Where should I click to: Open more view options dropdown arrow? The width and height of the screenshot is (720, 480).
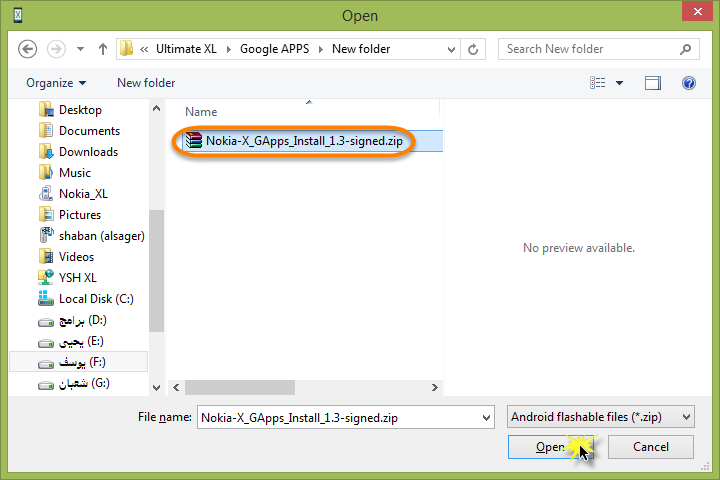(x=619, y=83)
